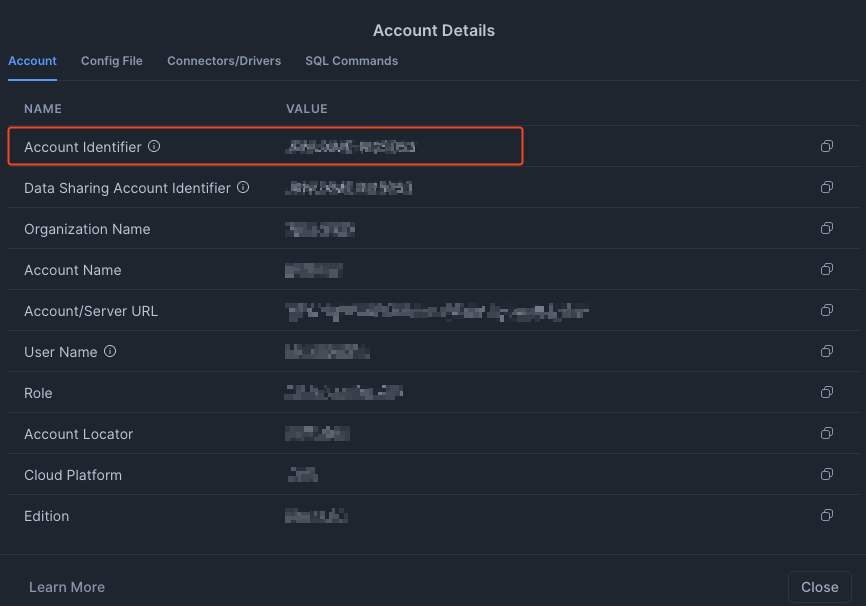Image resolution: width=866 pixels, height=606 pixels.
Task: Copy the Account Locator value
Action: click(827, 434)
